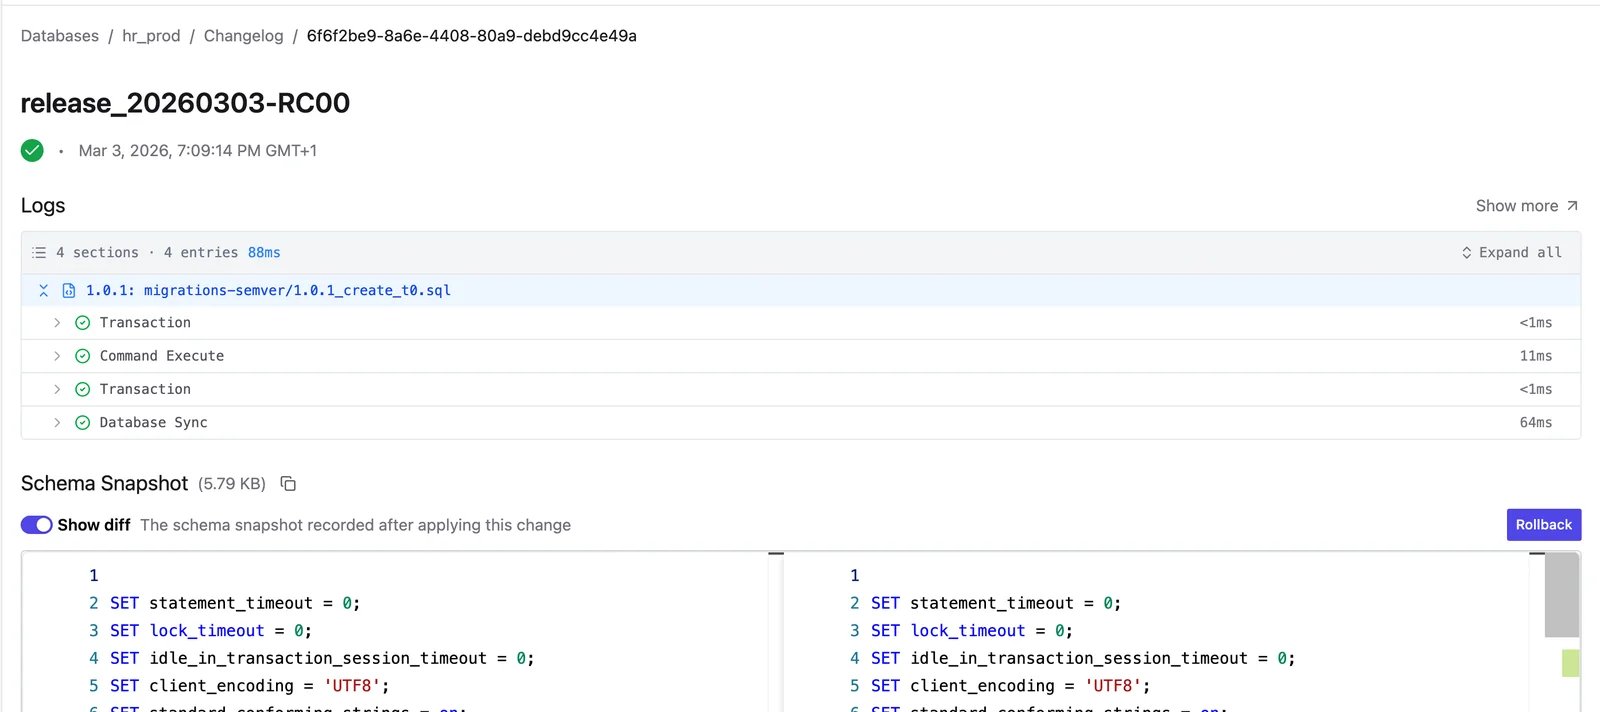
Task: Select 1.0.1_create_t0.sql section title
Action: tap(268, 291)
